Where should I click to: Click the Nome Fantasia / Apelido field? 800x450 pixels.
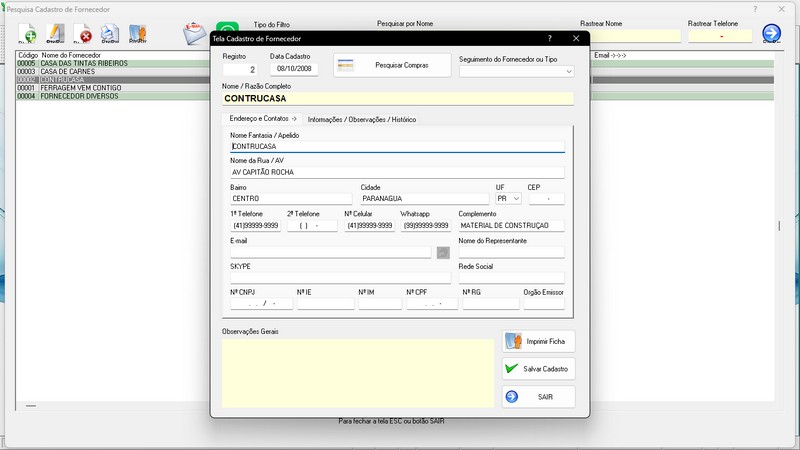coord(397,146)
